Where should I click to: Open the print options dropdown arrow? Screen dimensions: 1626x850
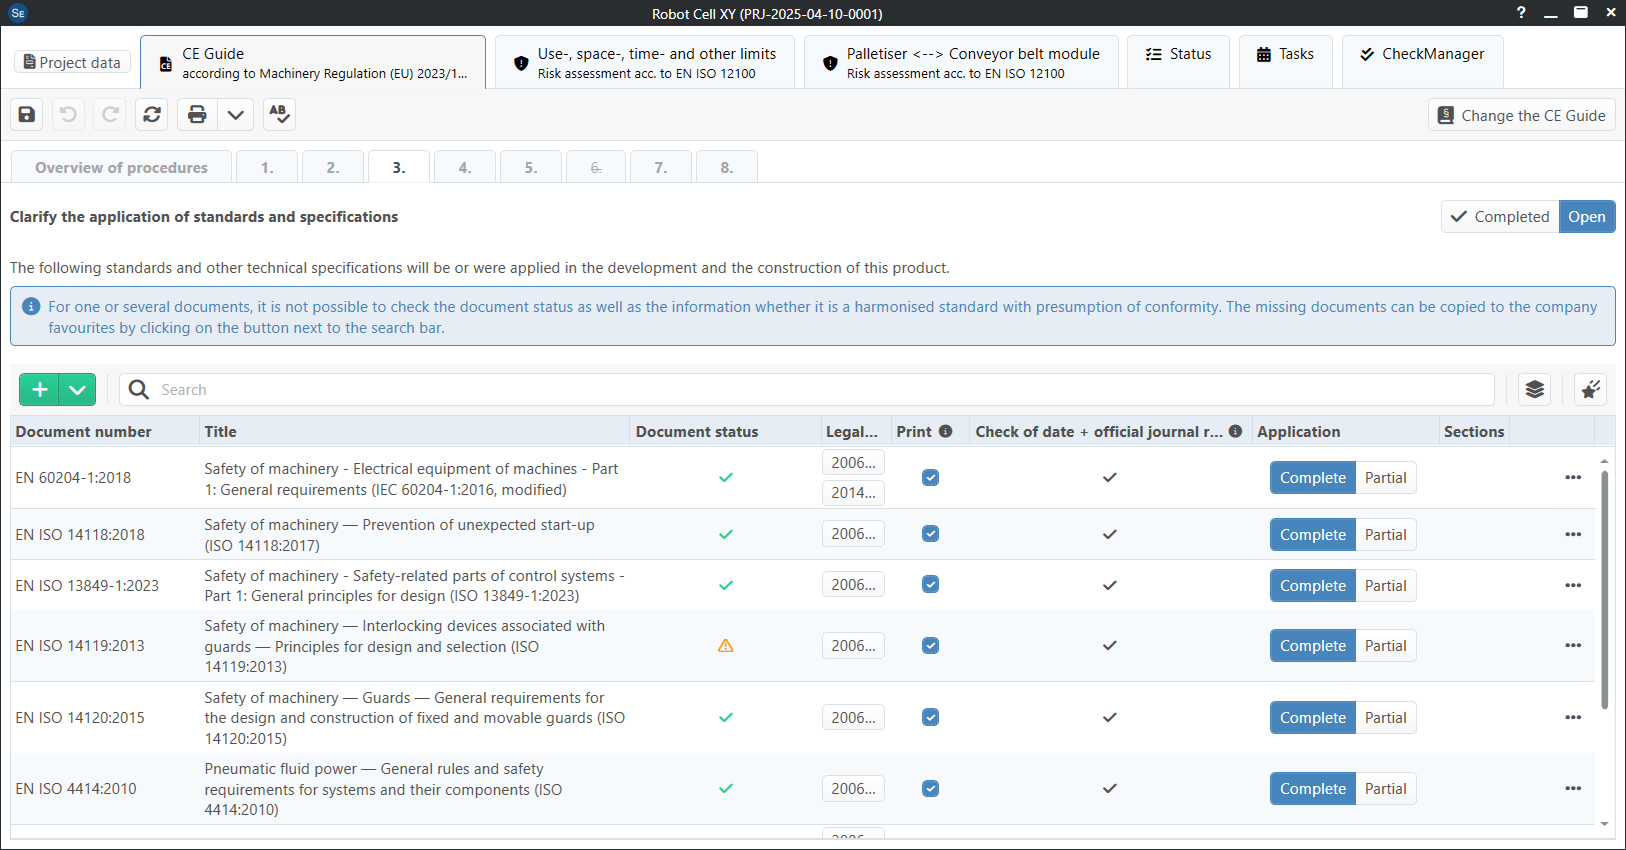pos(235,114)
